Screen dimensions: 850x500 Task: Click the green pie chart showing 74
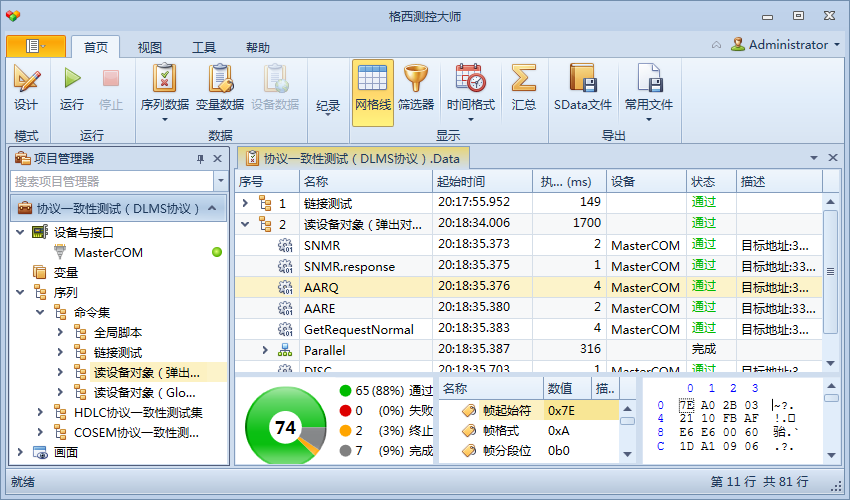click(286, 427)
